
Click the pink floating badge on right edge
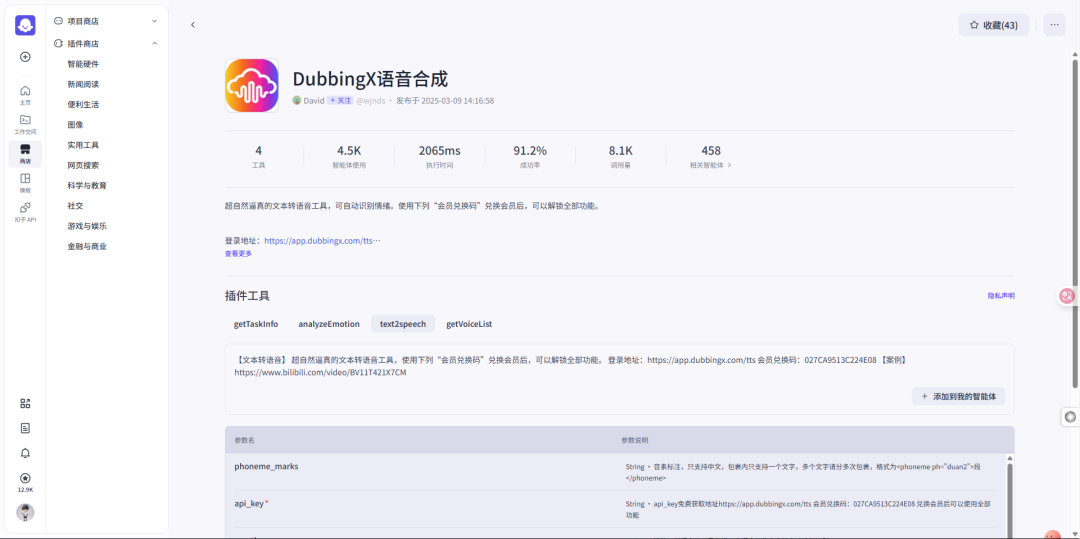click(x=1067, y=296)
